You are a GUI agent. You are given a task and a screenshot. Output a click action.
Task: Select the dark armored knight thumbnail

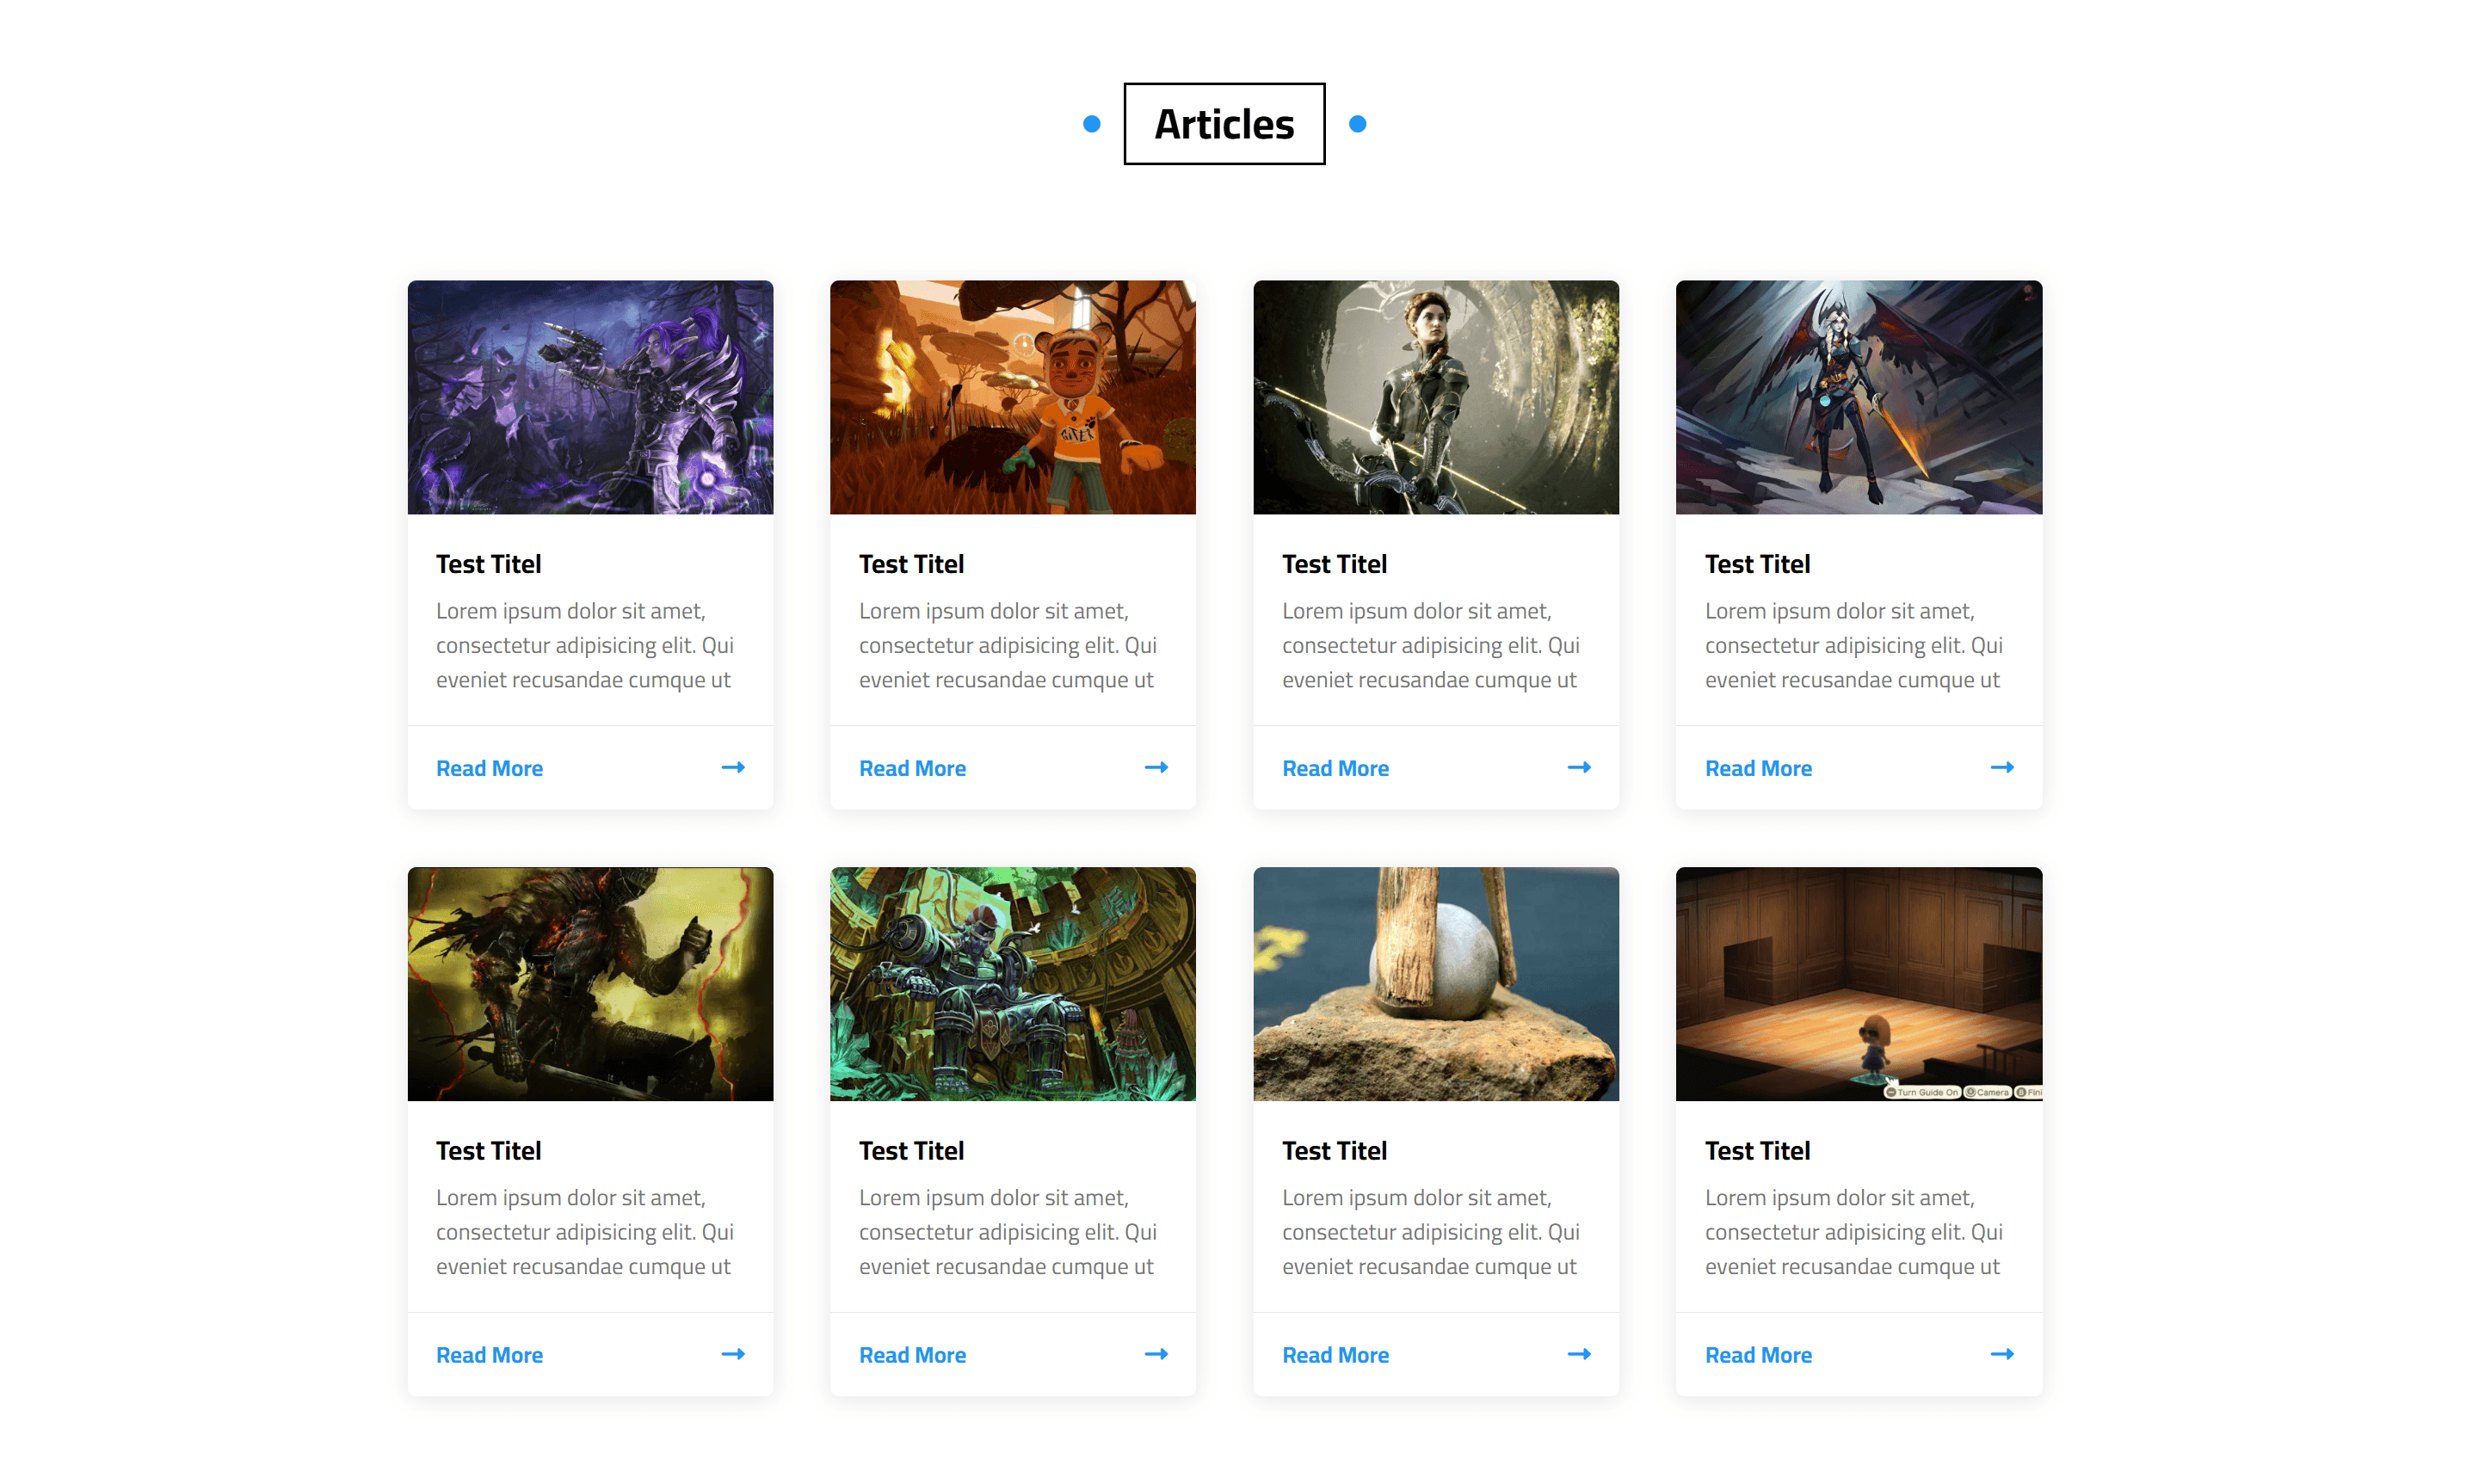click(x=590, y=984)
